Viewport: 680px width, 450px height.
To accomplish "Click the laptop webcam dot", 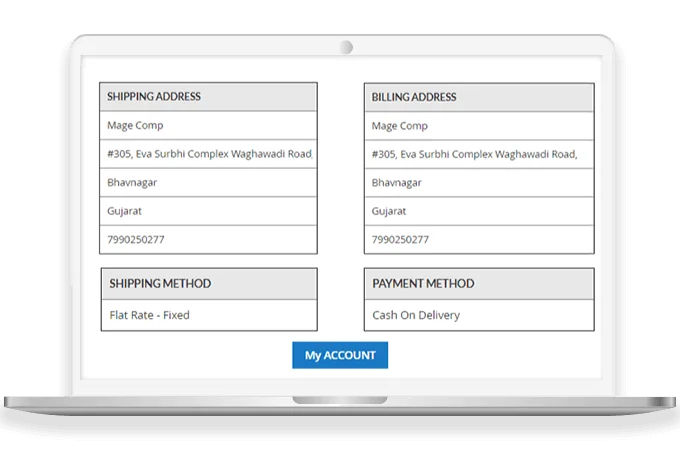I will 346,47.
